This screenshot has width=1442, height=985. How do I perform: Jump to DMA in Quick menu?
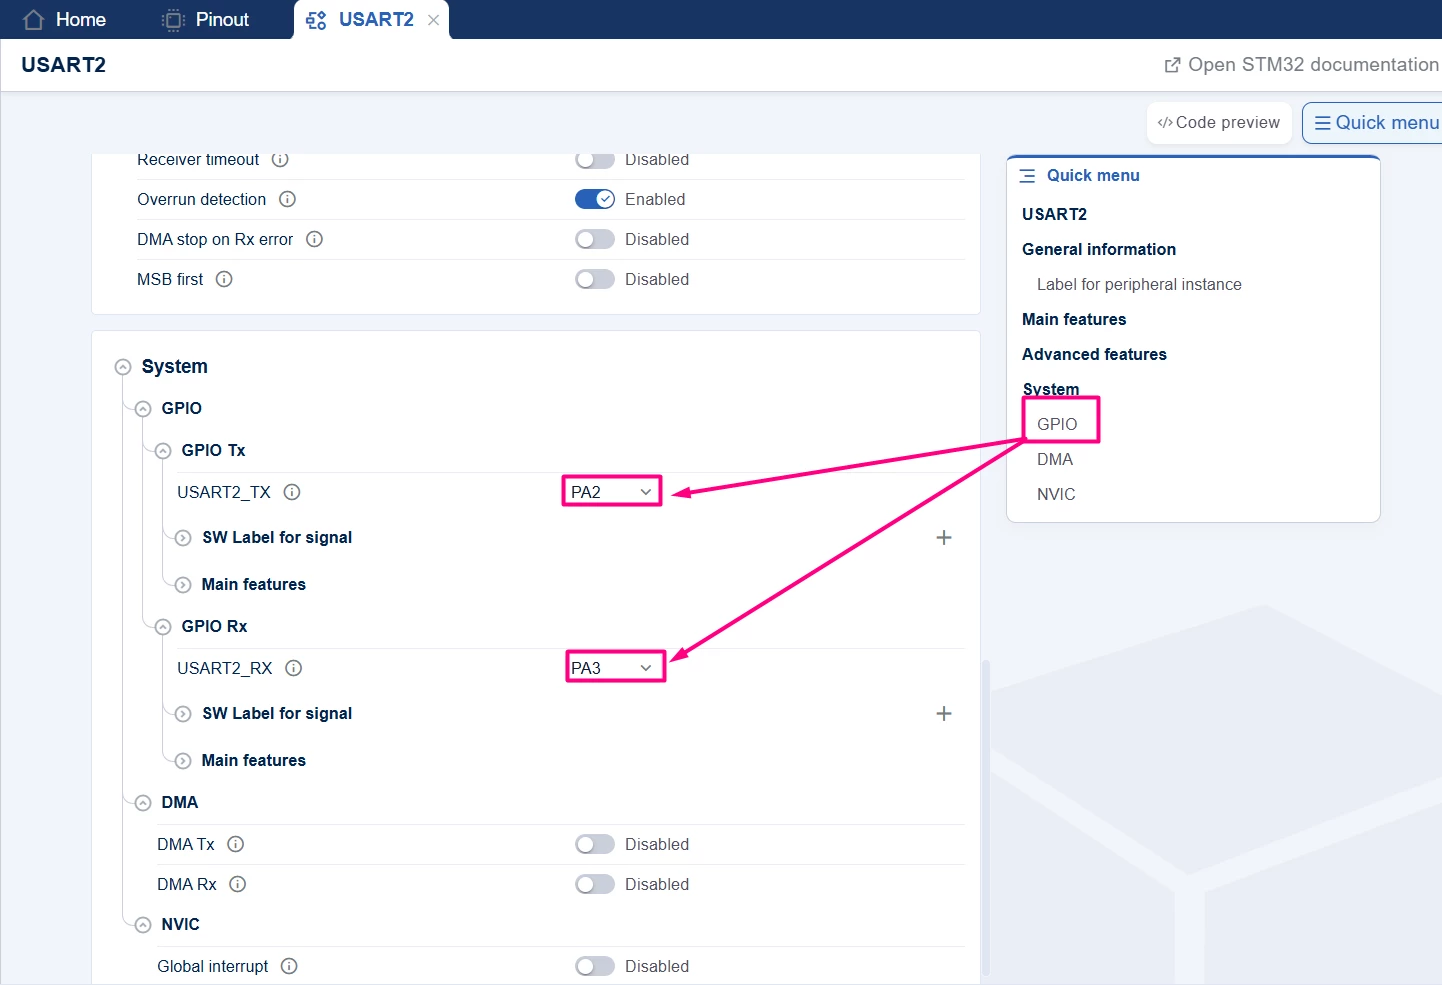(1055, 459)
